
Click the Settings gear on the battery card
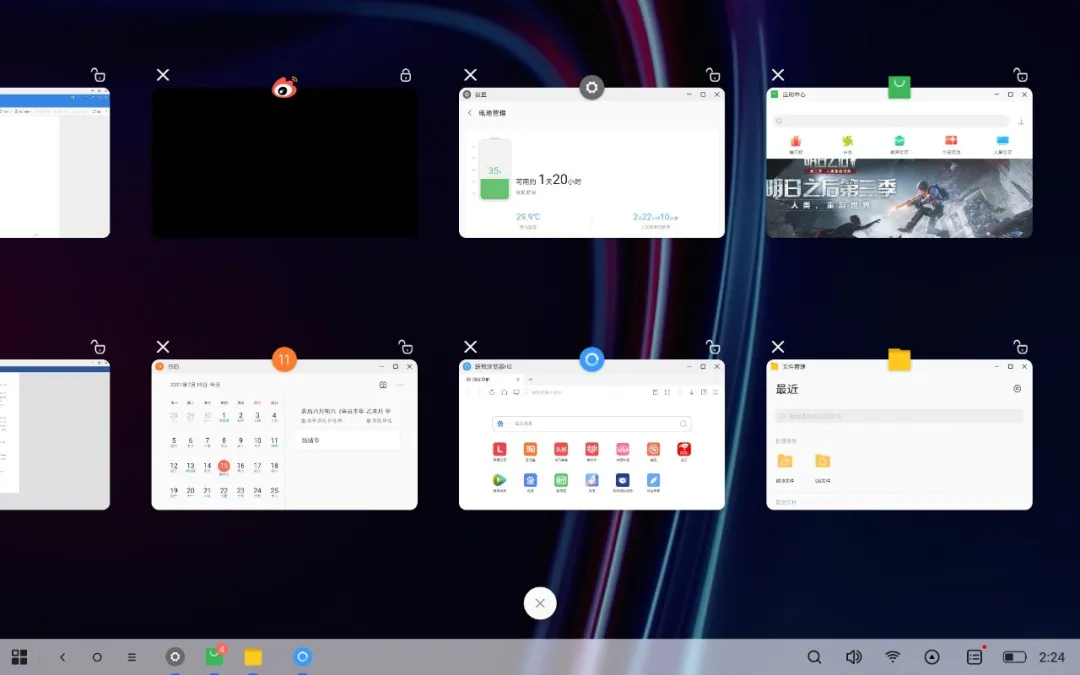pyautogui.click(x=592, y=88)
